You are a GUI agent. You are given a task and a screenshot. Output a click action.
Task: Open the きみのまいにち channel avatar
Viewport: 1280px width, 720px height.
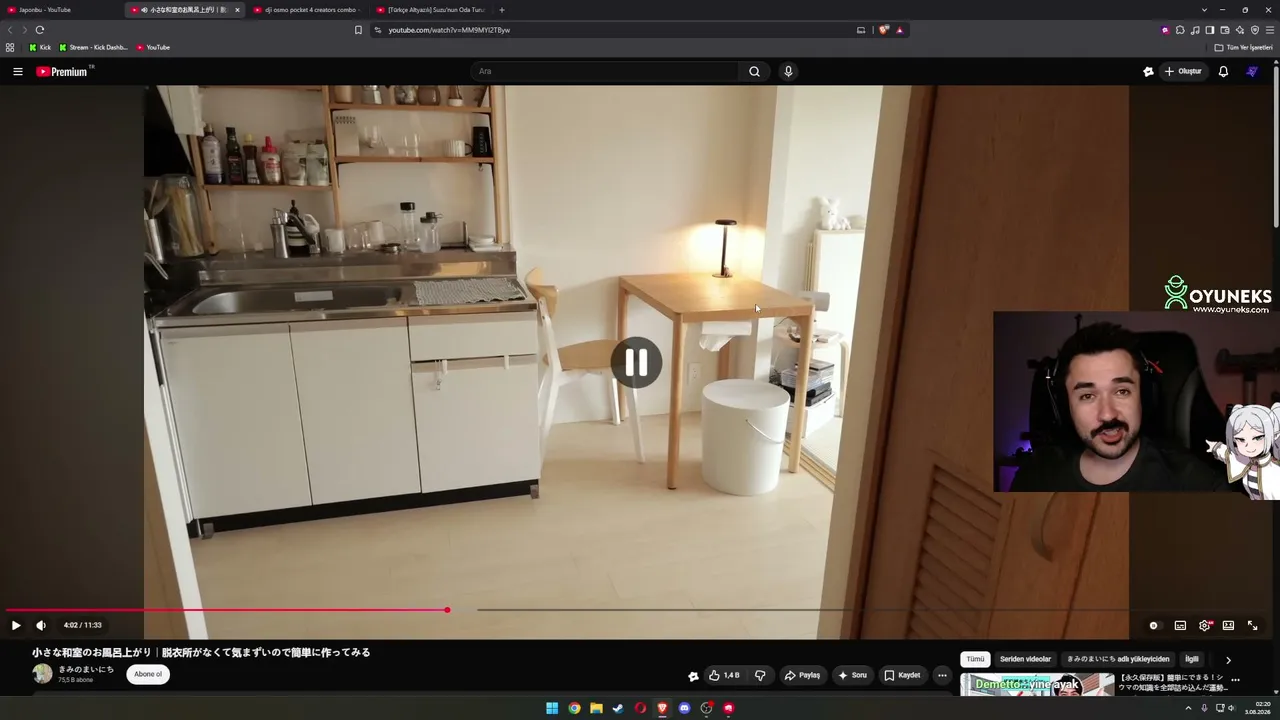42,674
